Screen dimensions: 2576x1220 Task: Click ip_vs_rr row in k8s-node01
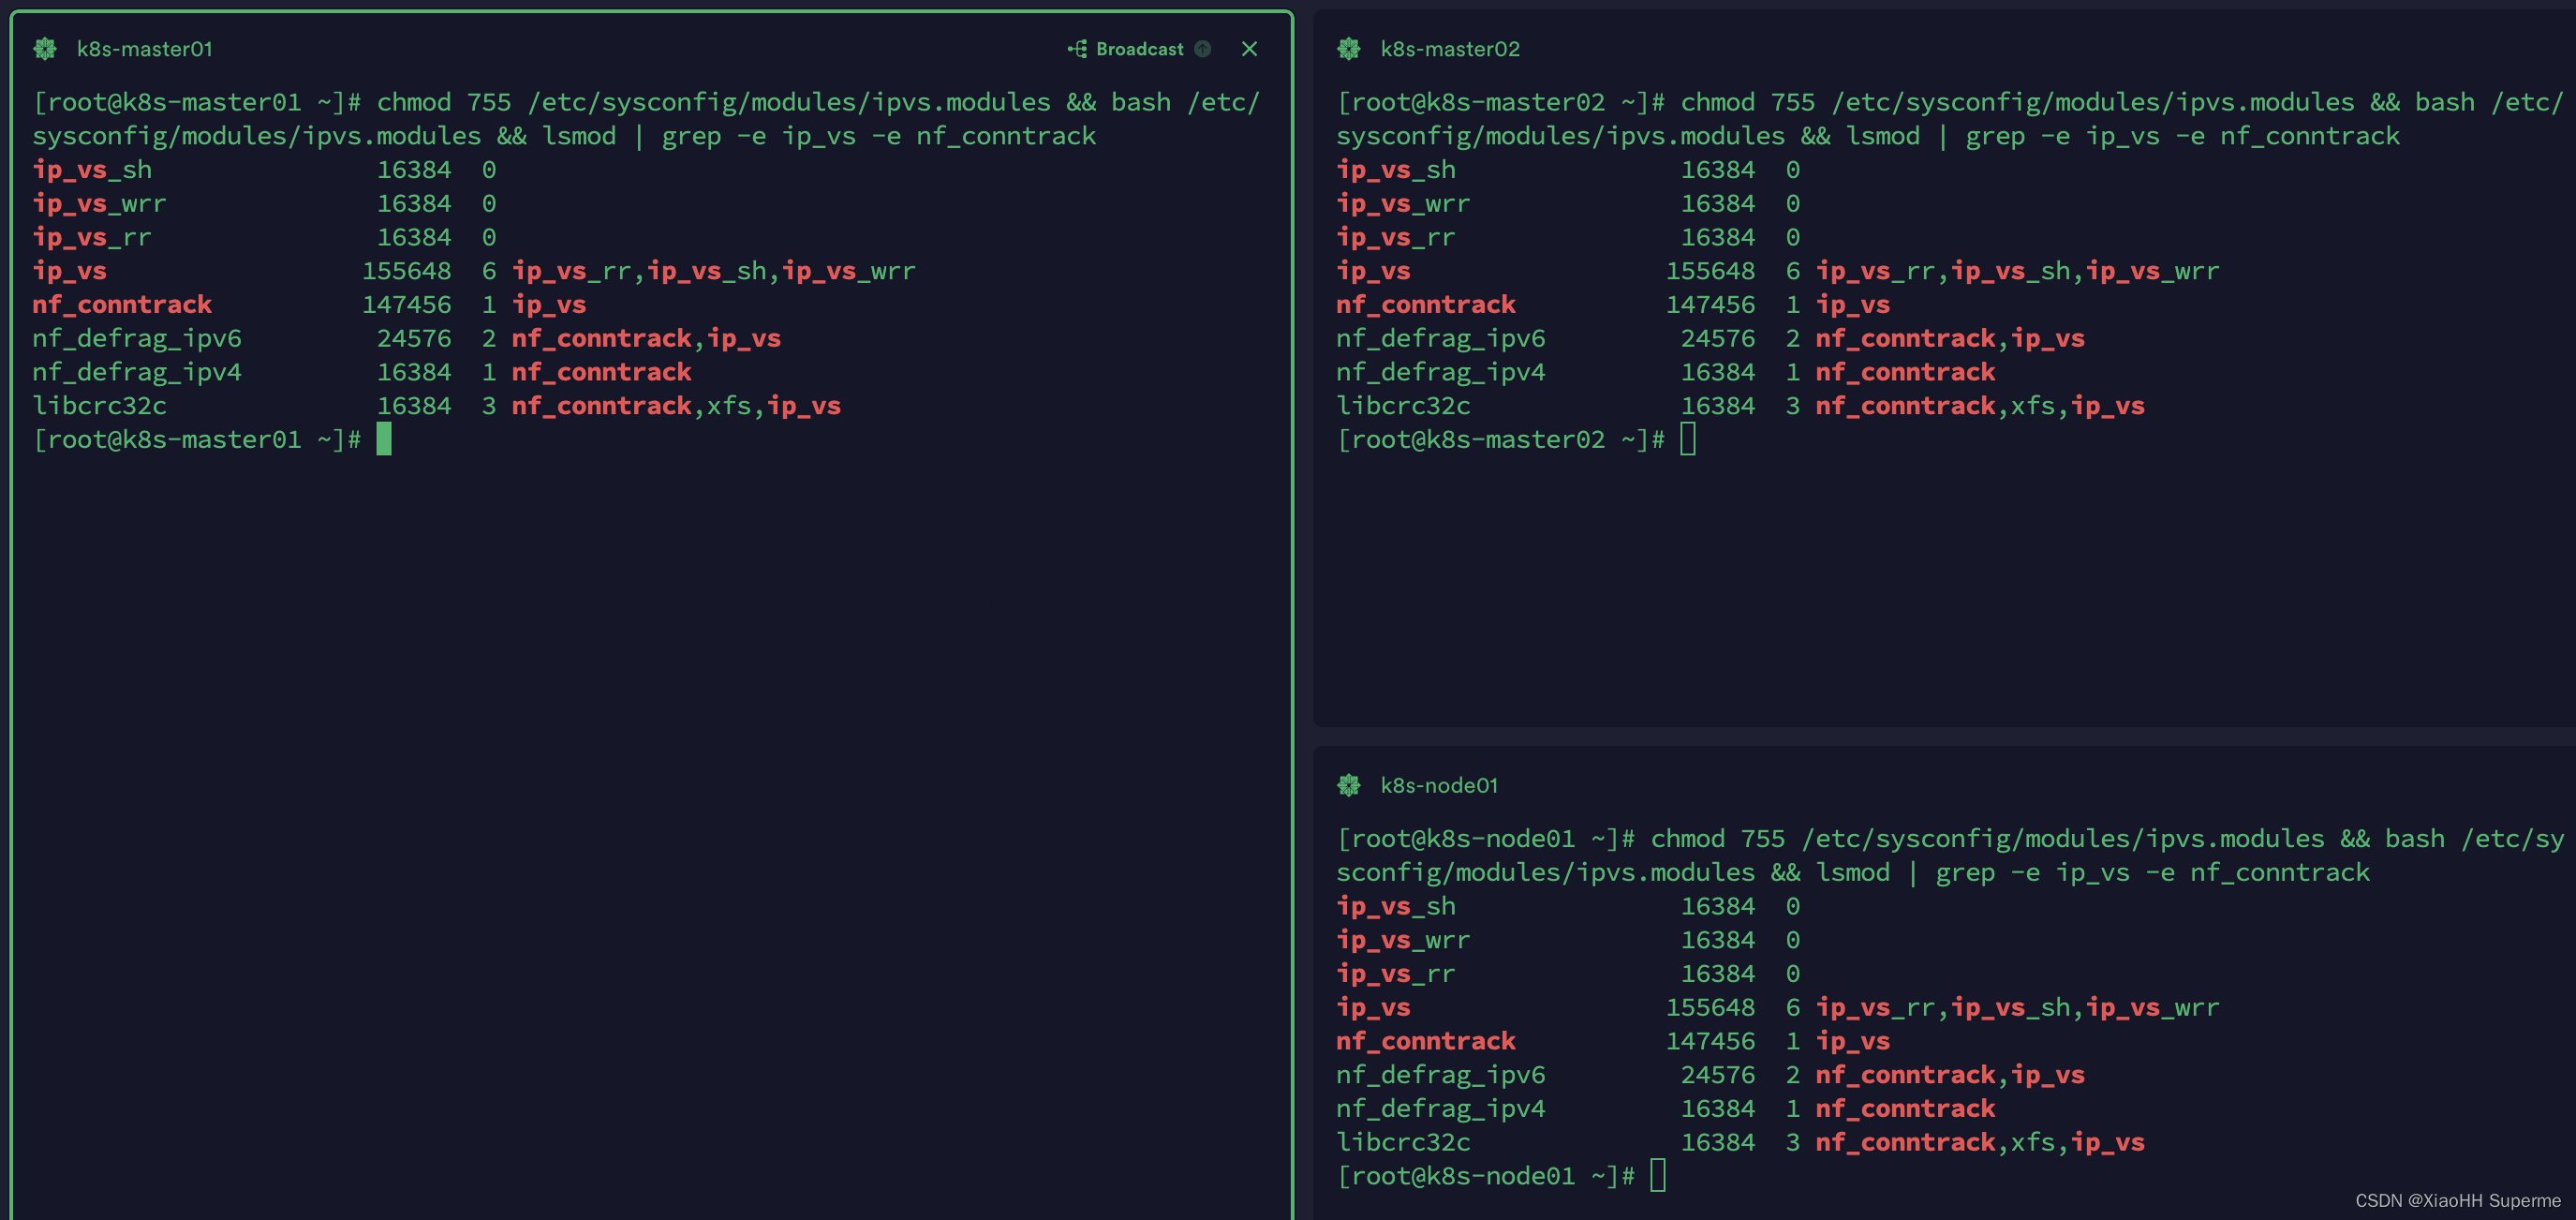[1568, 974]
